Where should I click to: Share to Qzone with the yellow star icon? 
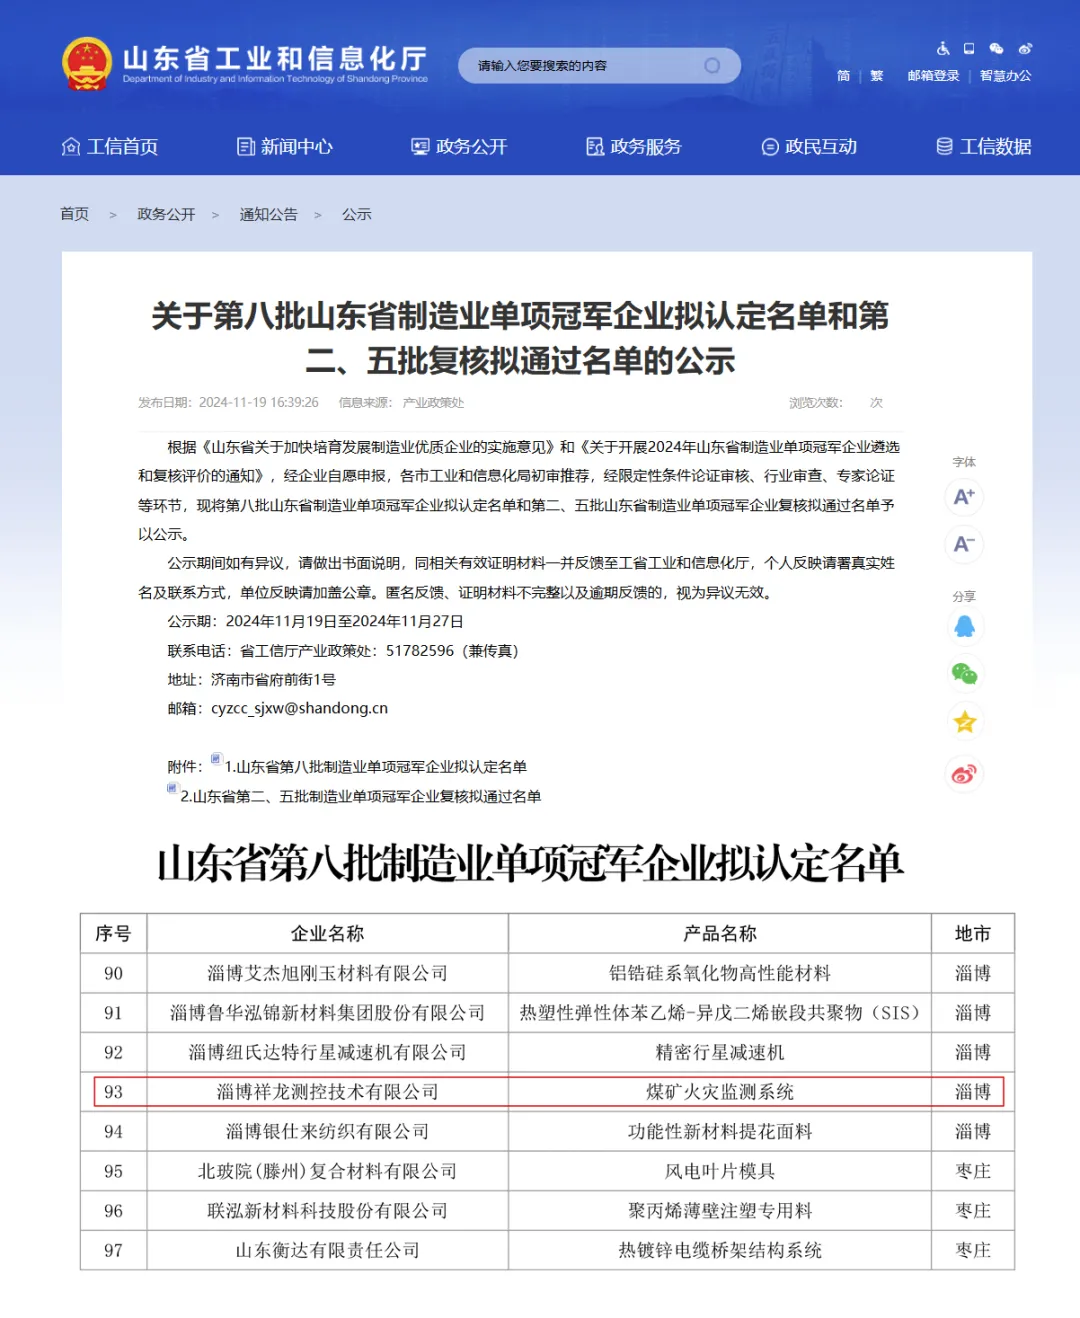[x=964, y=722]
